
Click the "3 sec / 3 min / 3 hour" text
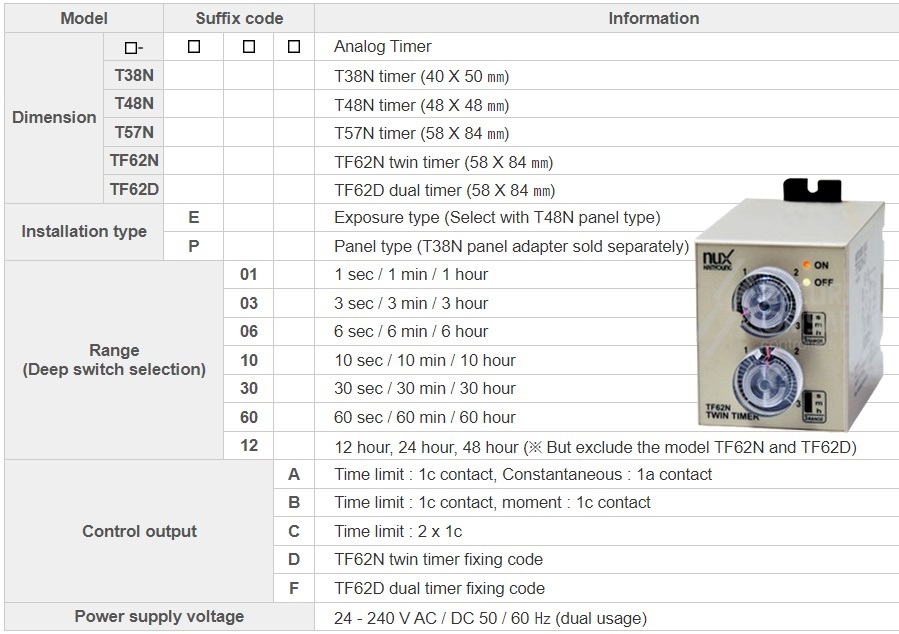click(411, 303)
